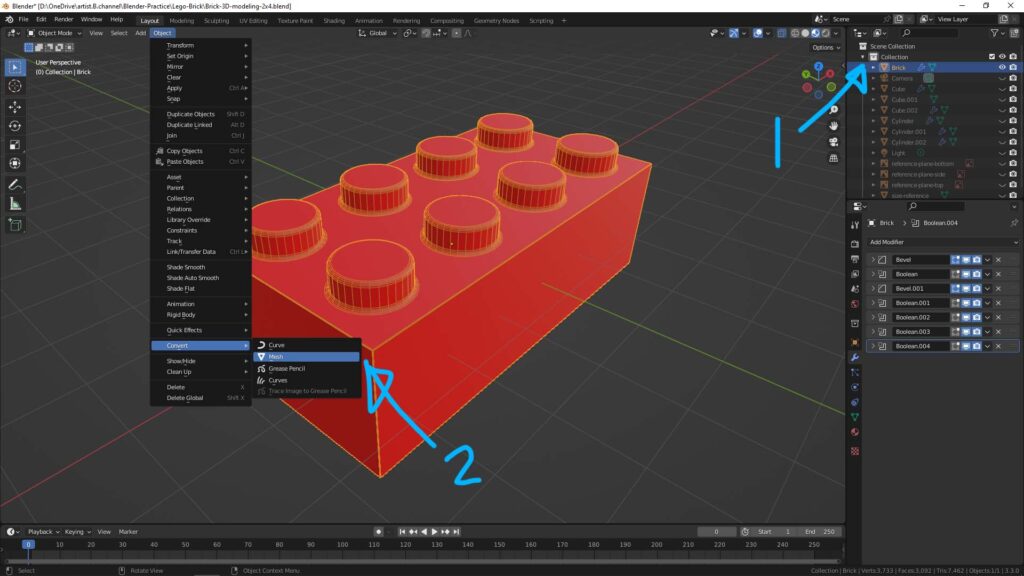Viewport: 1024px width, 576px height.
Task: Open Boolean.001 modifier options chevron
Action: (x=987, y=303)
